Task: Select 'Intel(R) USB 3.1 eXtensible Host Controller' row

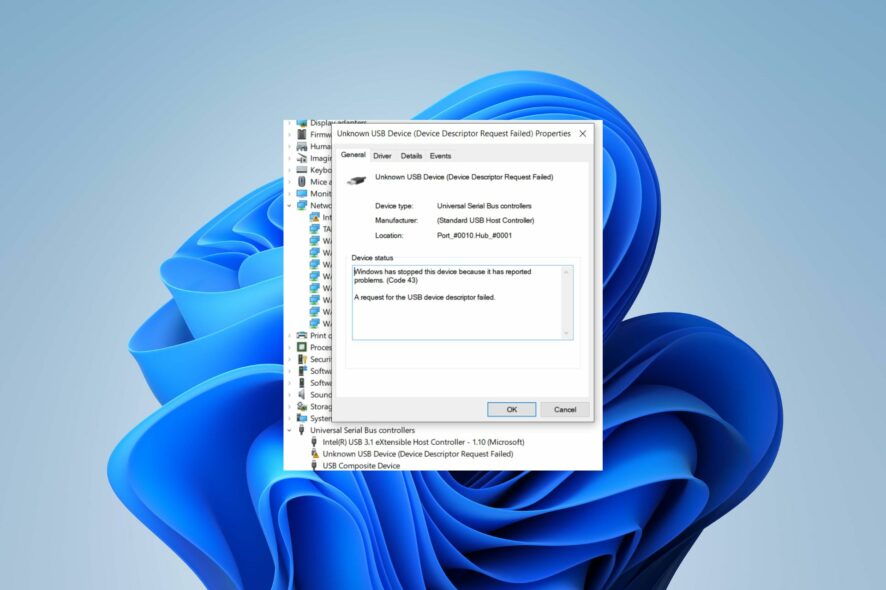Action: [423, 442]
